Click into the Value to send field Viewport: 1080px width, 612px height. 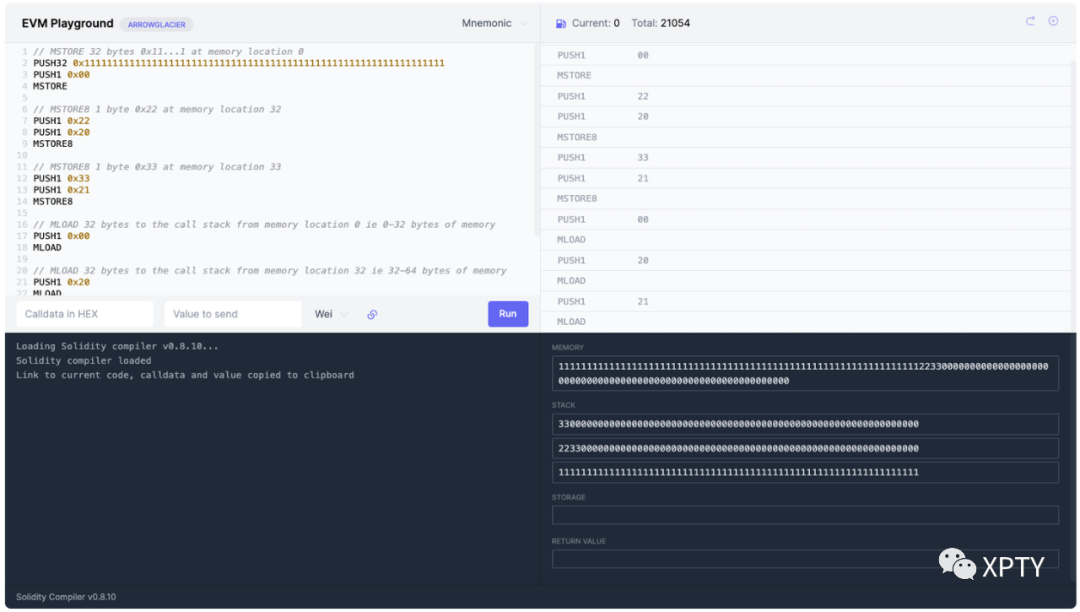click(x=232, y=314)
